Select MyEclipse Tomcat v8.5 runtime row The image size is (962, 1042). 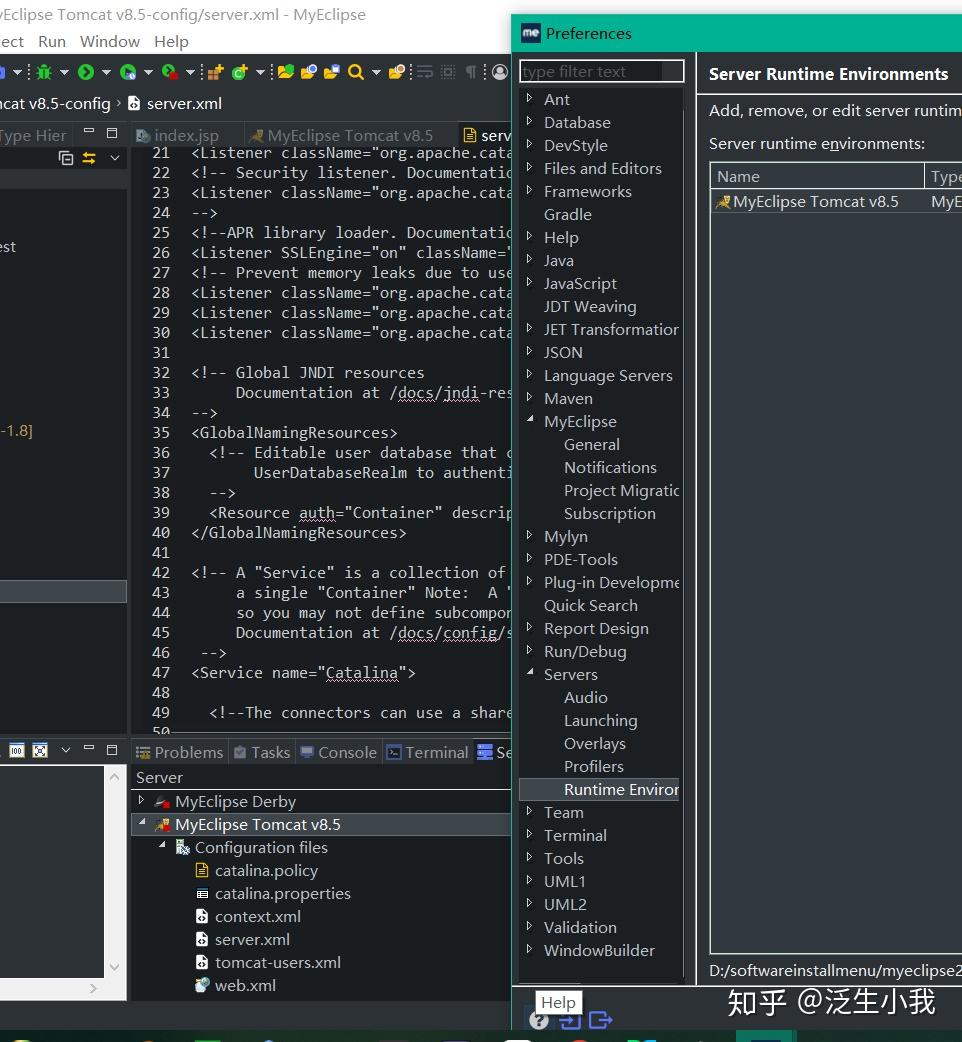(x=815, y=201)
